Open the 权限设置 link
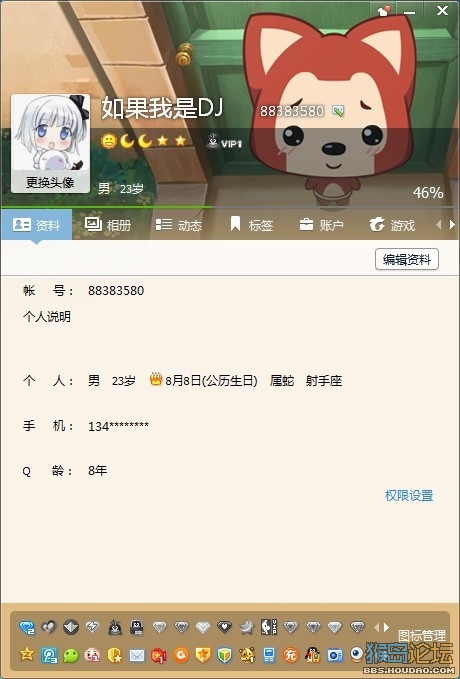Viewport: 460px width, 679px height. click(x=409, y=495)
